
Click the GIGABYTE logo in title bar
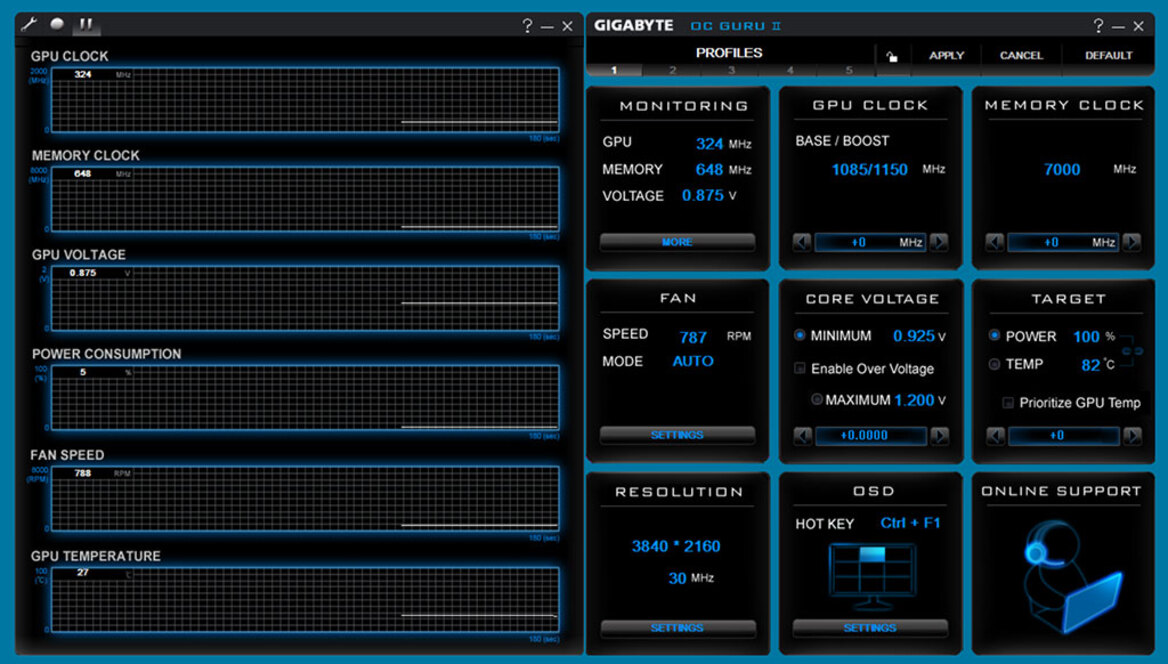point(633,25)
